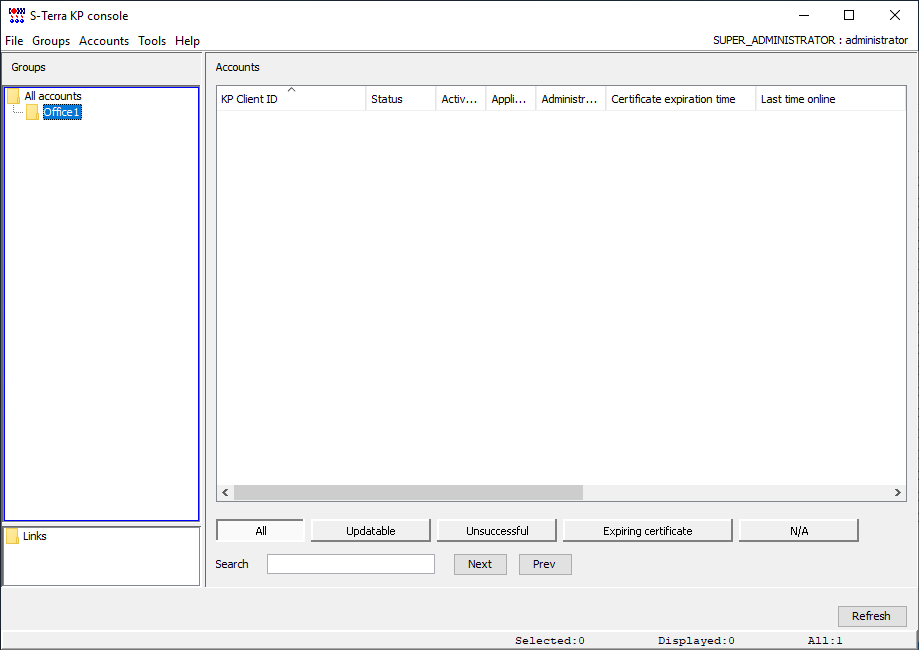This screenshot has height=650, width=919.
Task: Click the All:1 status bar entry
Action: [825, 641]
